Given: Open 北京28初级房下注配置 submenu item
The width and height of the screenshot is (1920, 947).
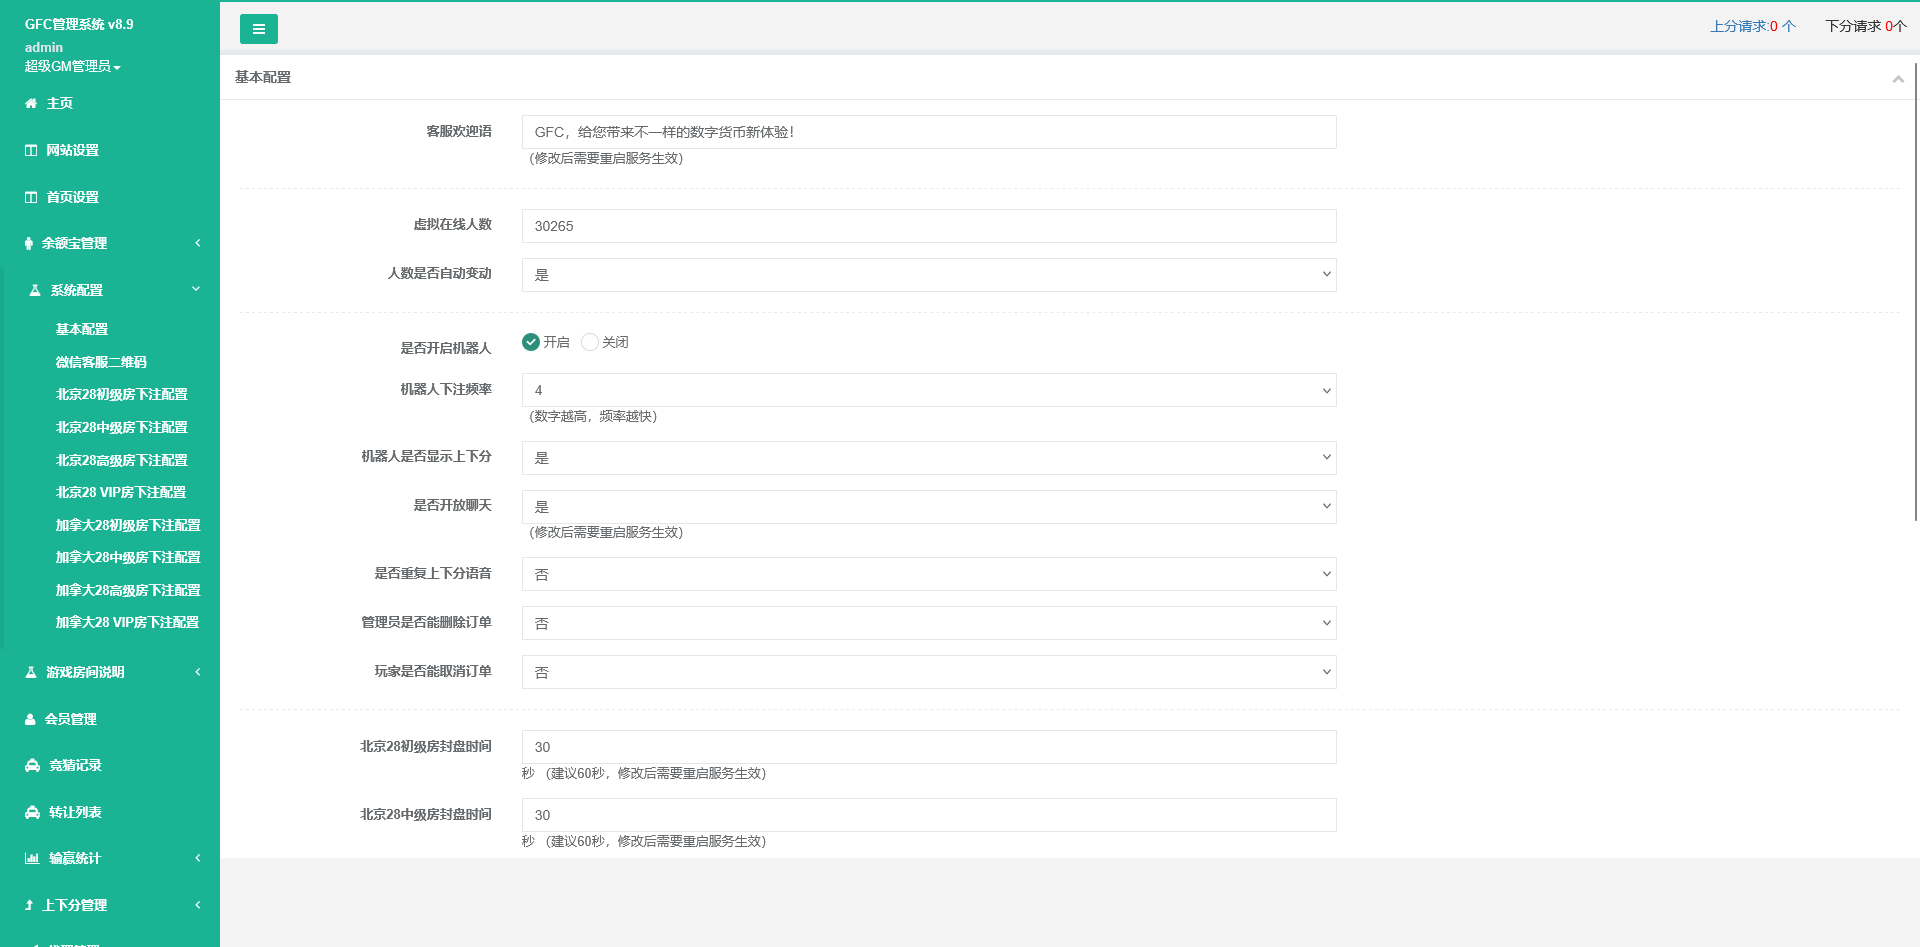Looking at the screenshot, I should [121, 394].
